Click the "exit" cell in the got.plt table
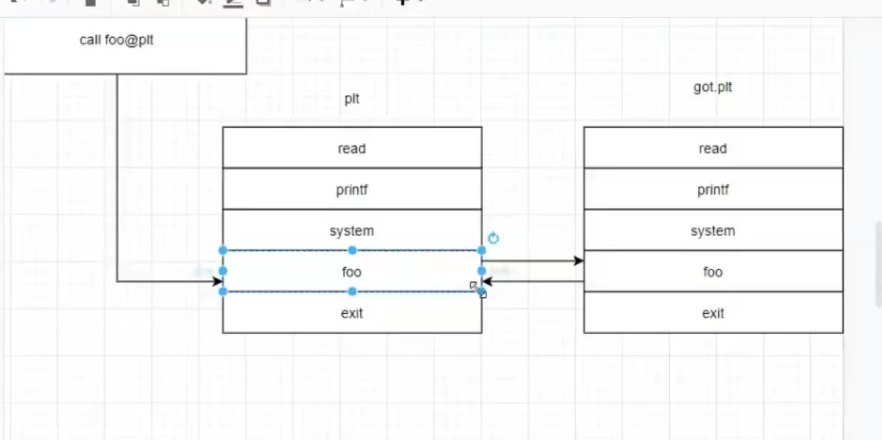The width and height of the screenshot is (882, 440). [x=713, y=313]
